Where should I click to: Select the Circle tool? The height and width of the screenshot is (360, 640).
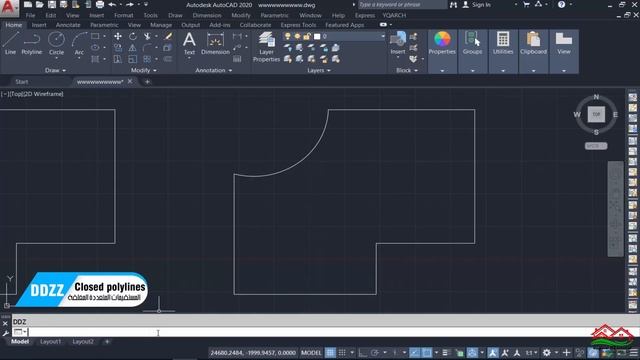pyautogui.click(x=56, y=41)
